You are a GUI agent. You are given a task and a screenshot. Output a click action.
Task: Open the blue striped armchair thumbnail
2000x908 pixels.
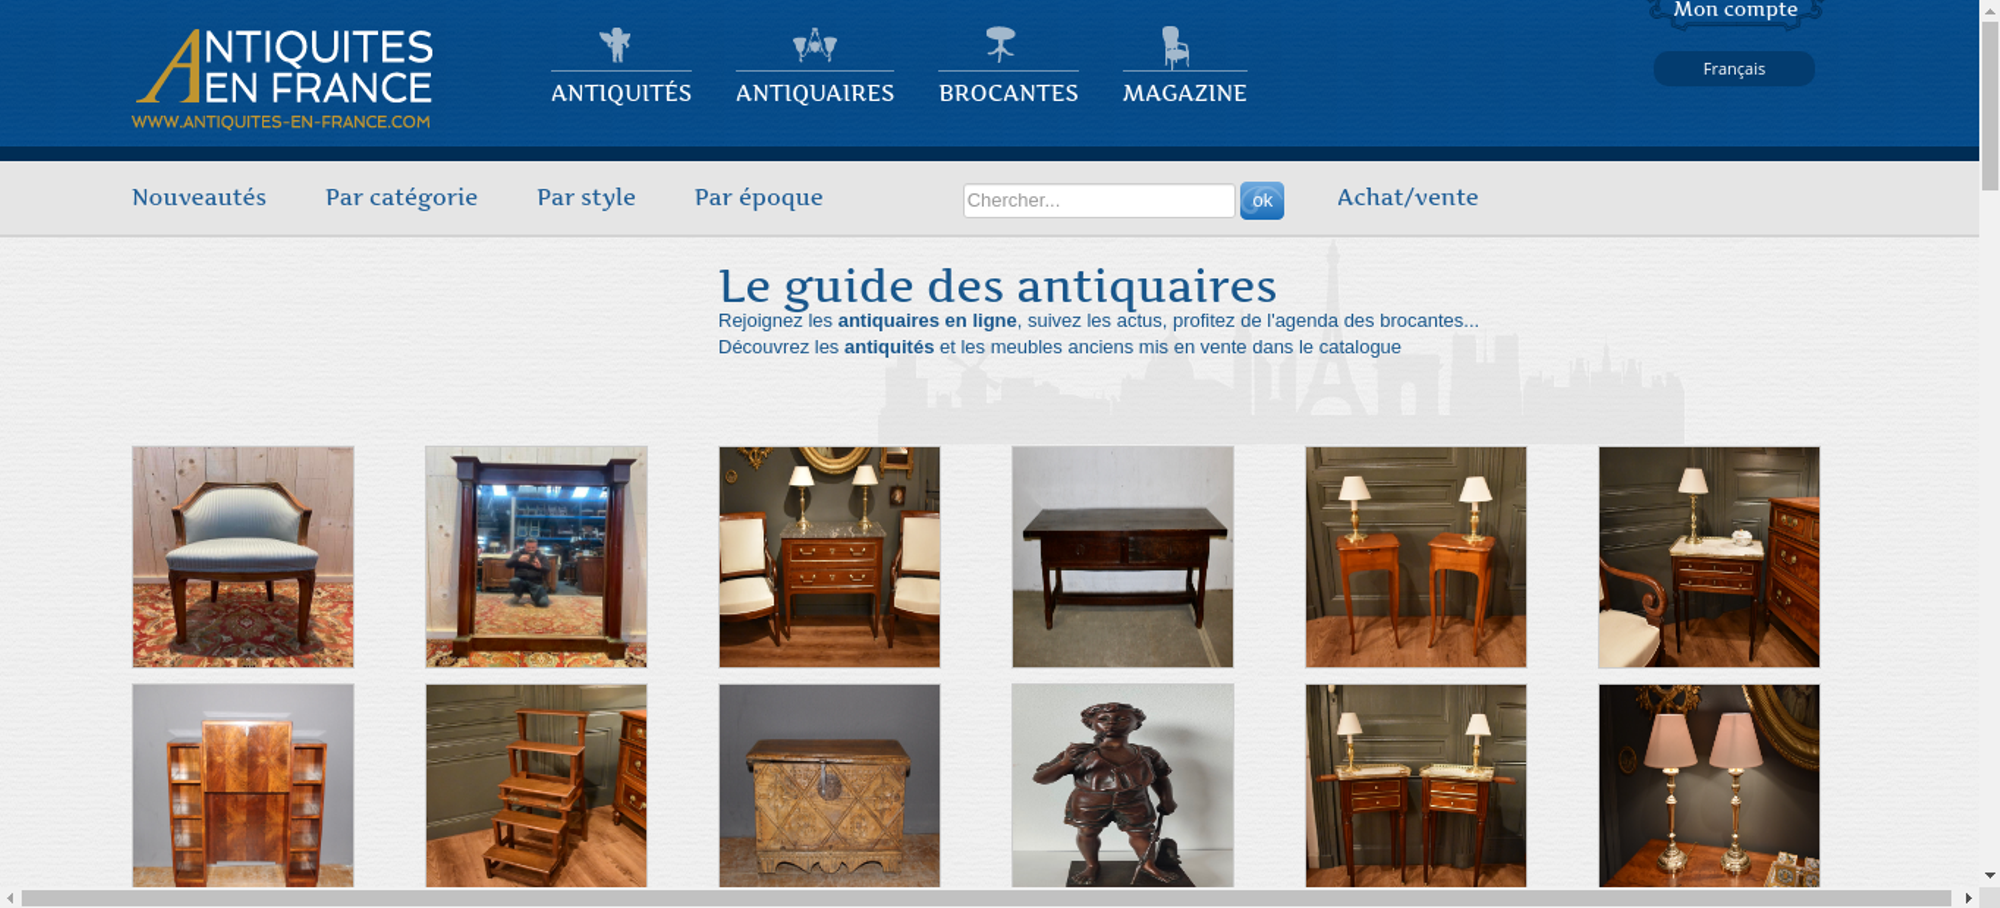(x=243, y=557)
